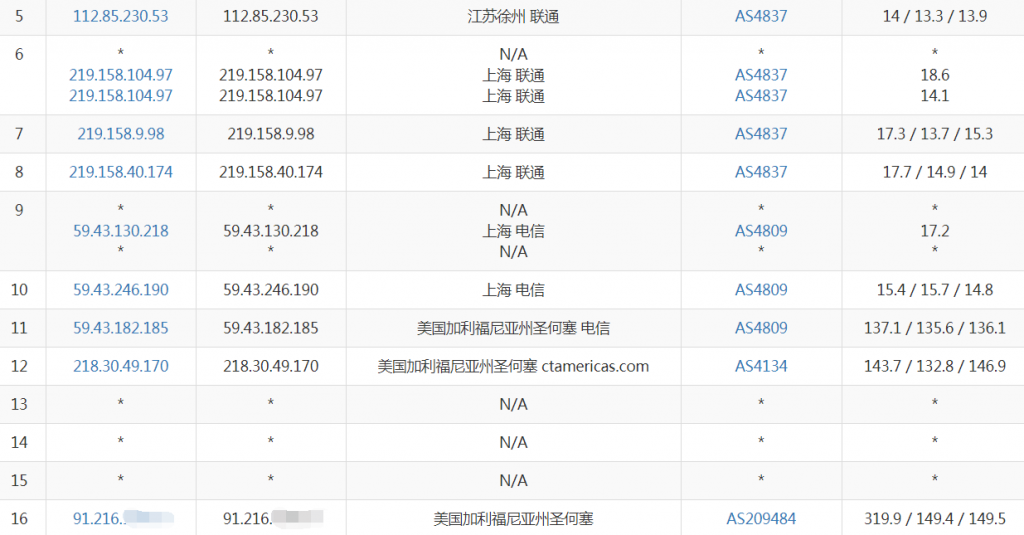Select the 137.1 / 135.6 / 136.1 latency cell

(934, 328)
